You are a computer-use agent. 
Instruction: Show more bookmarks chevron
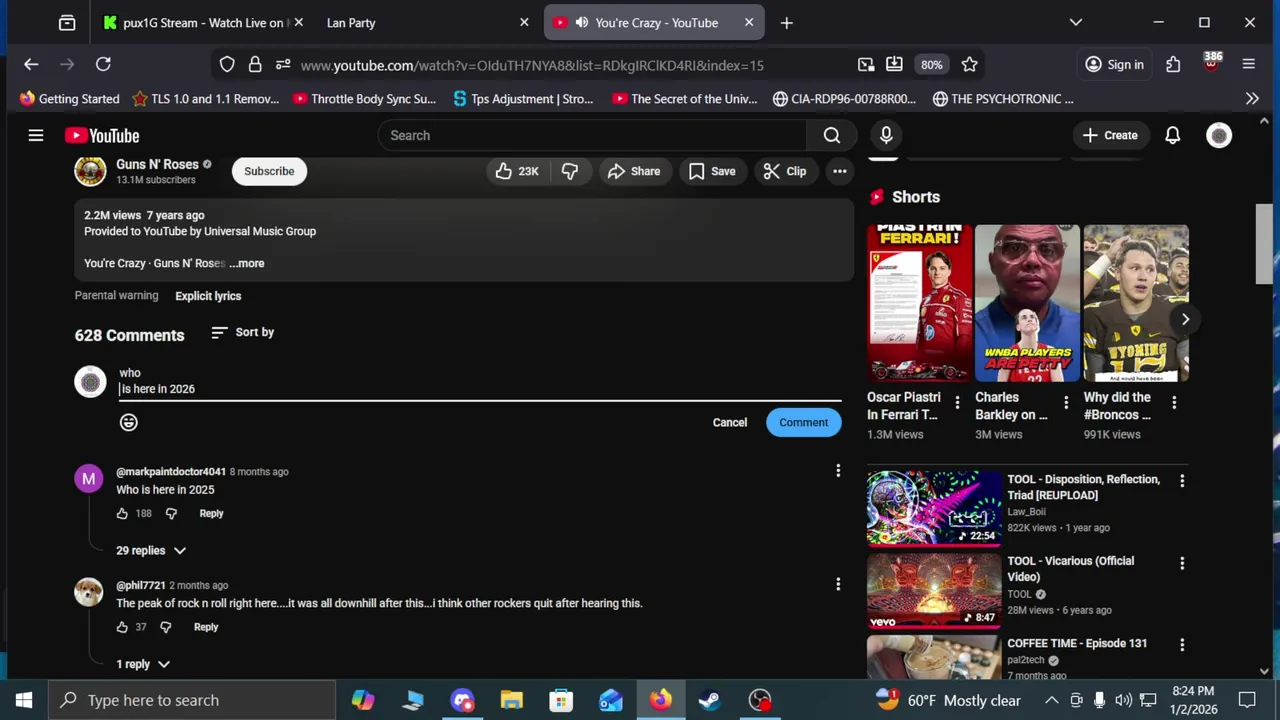pos(1252,98)
